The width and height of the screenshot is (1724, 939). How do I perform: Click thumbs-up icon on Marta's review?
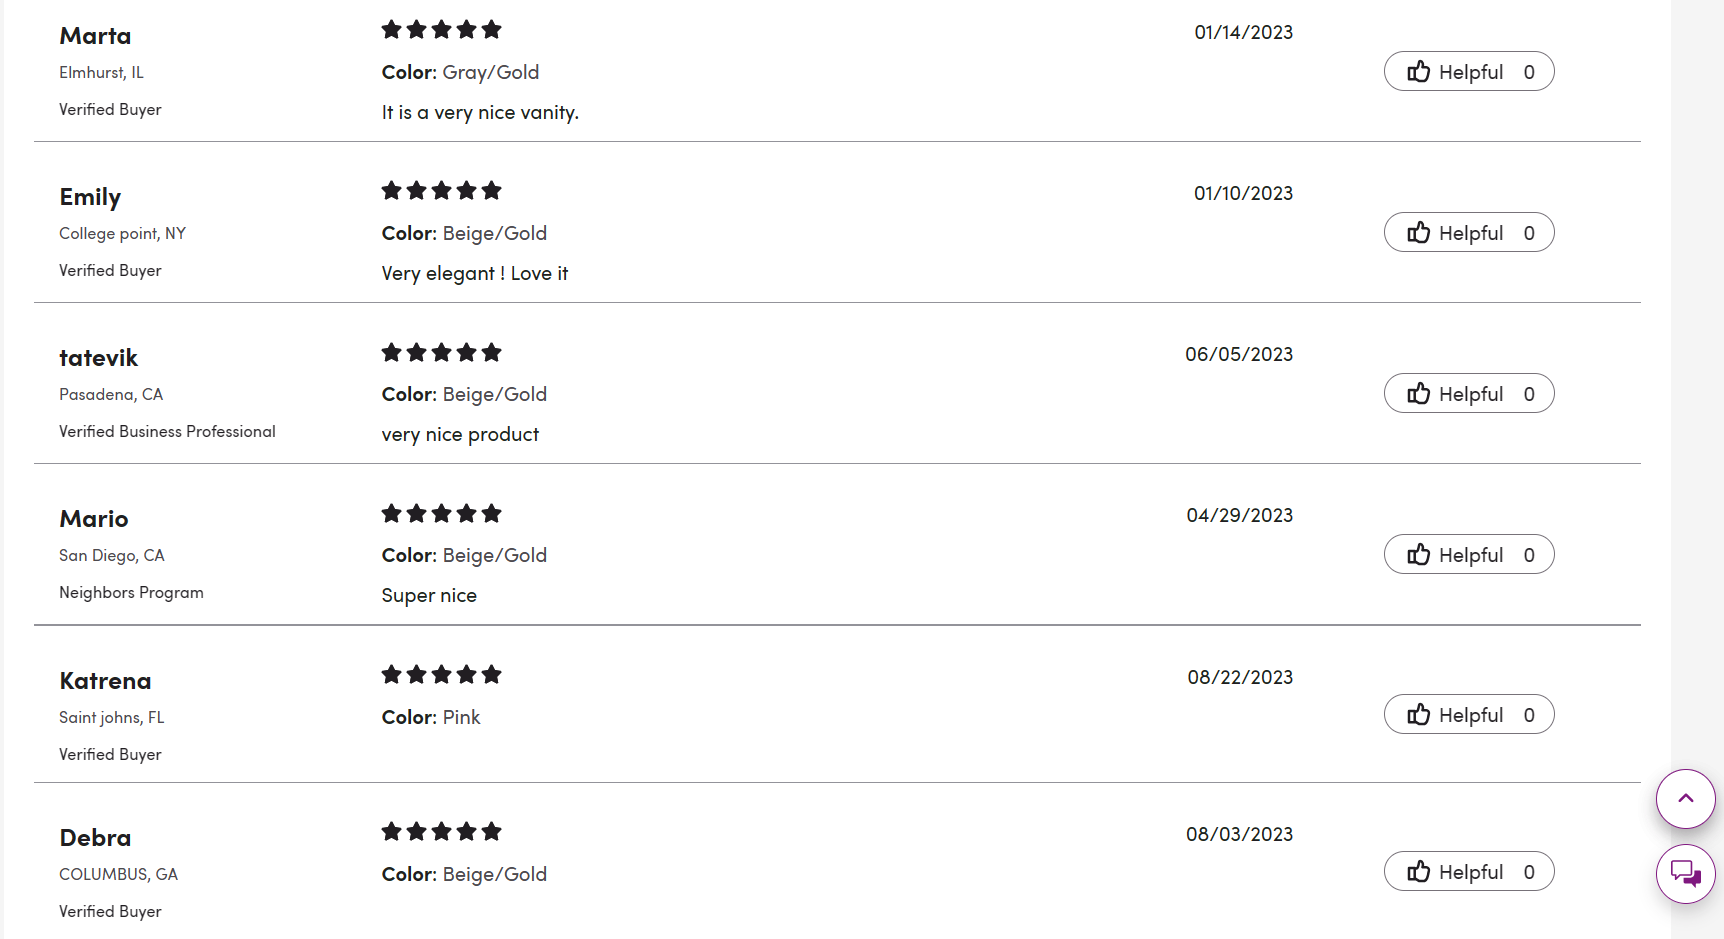pyautogui.click(x=1418, y=71)
